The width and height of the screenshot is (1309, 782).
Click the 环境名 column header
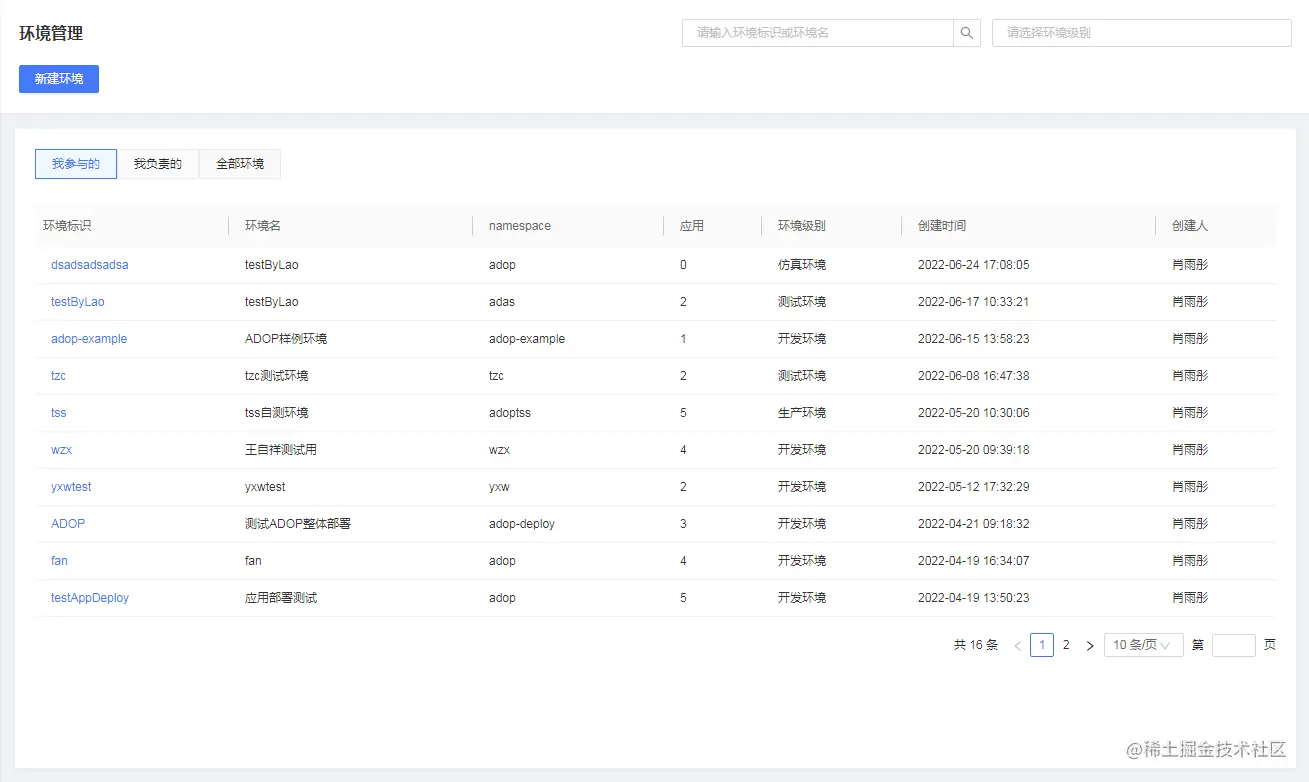click(x=263, y=226)
